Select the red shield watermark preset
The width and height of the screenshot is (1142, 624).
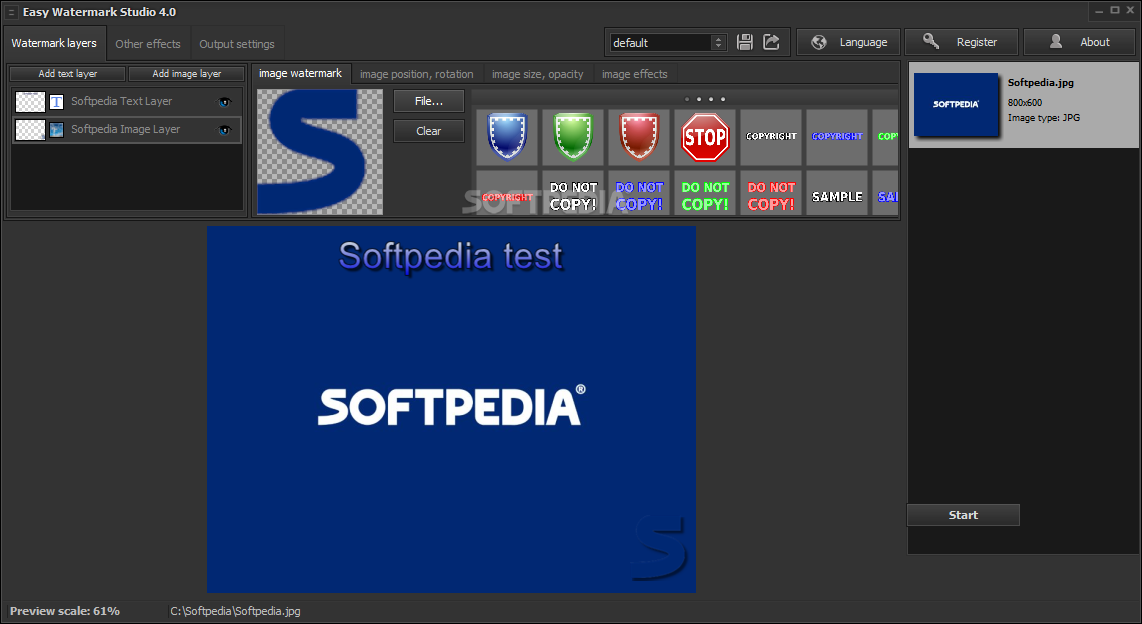click(639, 137)
